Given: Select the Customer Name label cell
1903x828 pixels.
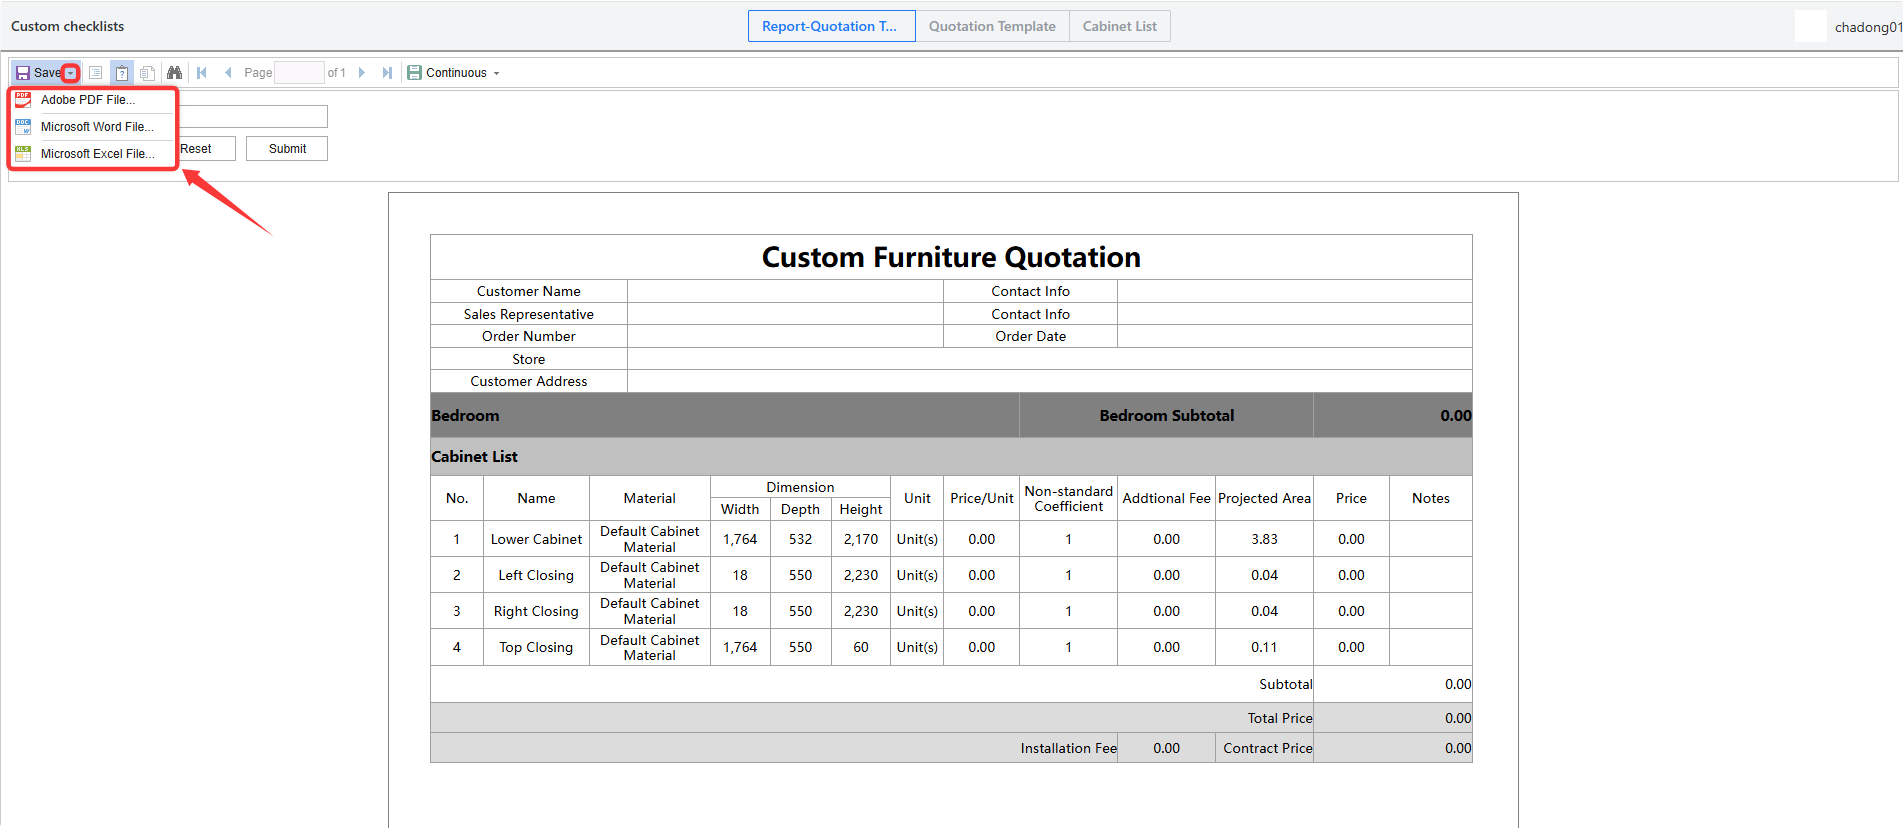Looking at the screenshot, I should [x=529, y=291].
